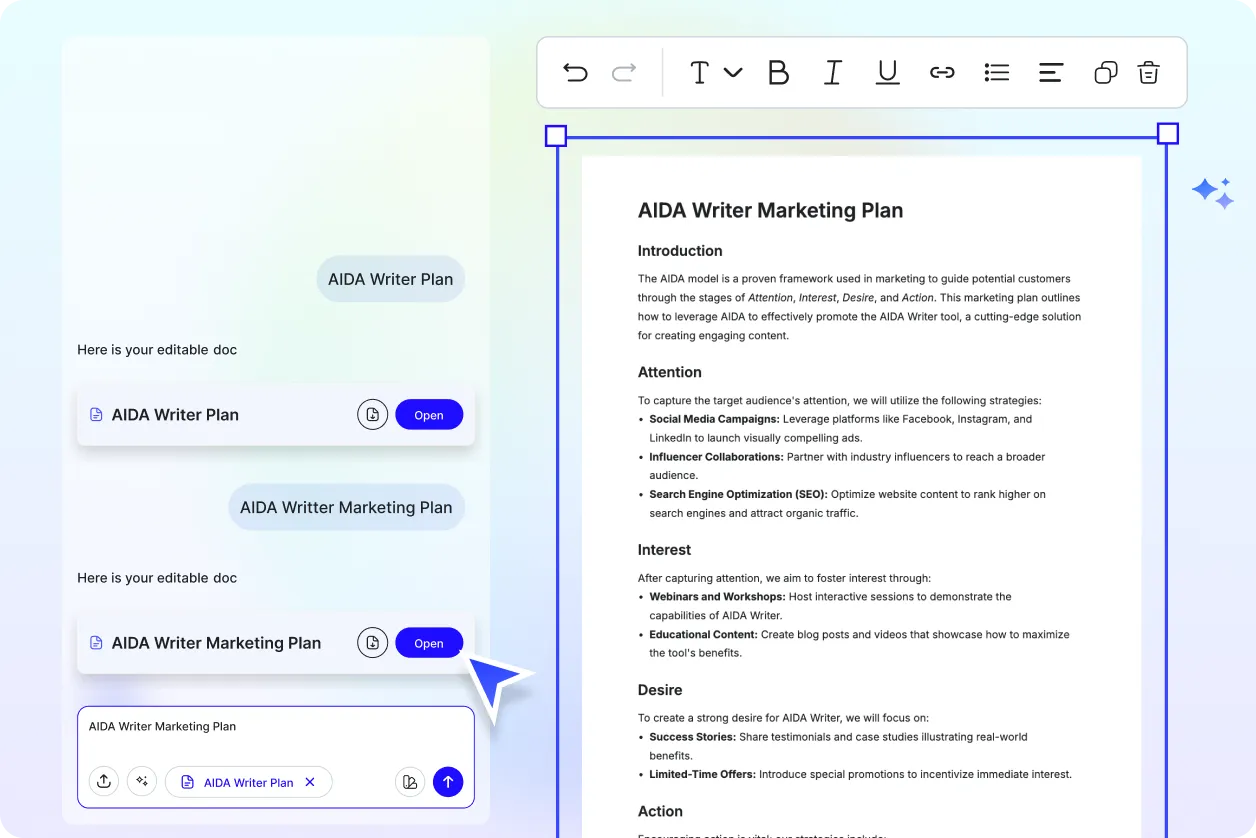The height and width of the screenshot is (838, 1256).
Task: Toggle bold formatting
Action: pyautogui.click(x=778, y=72)
